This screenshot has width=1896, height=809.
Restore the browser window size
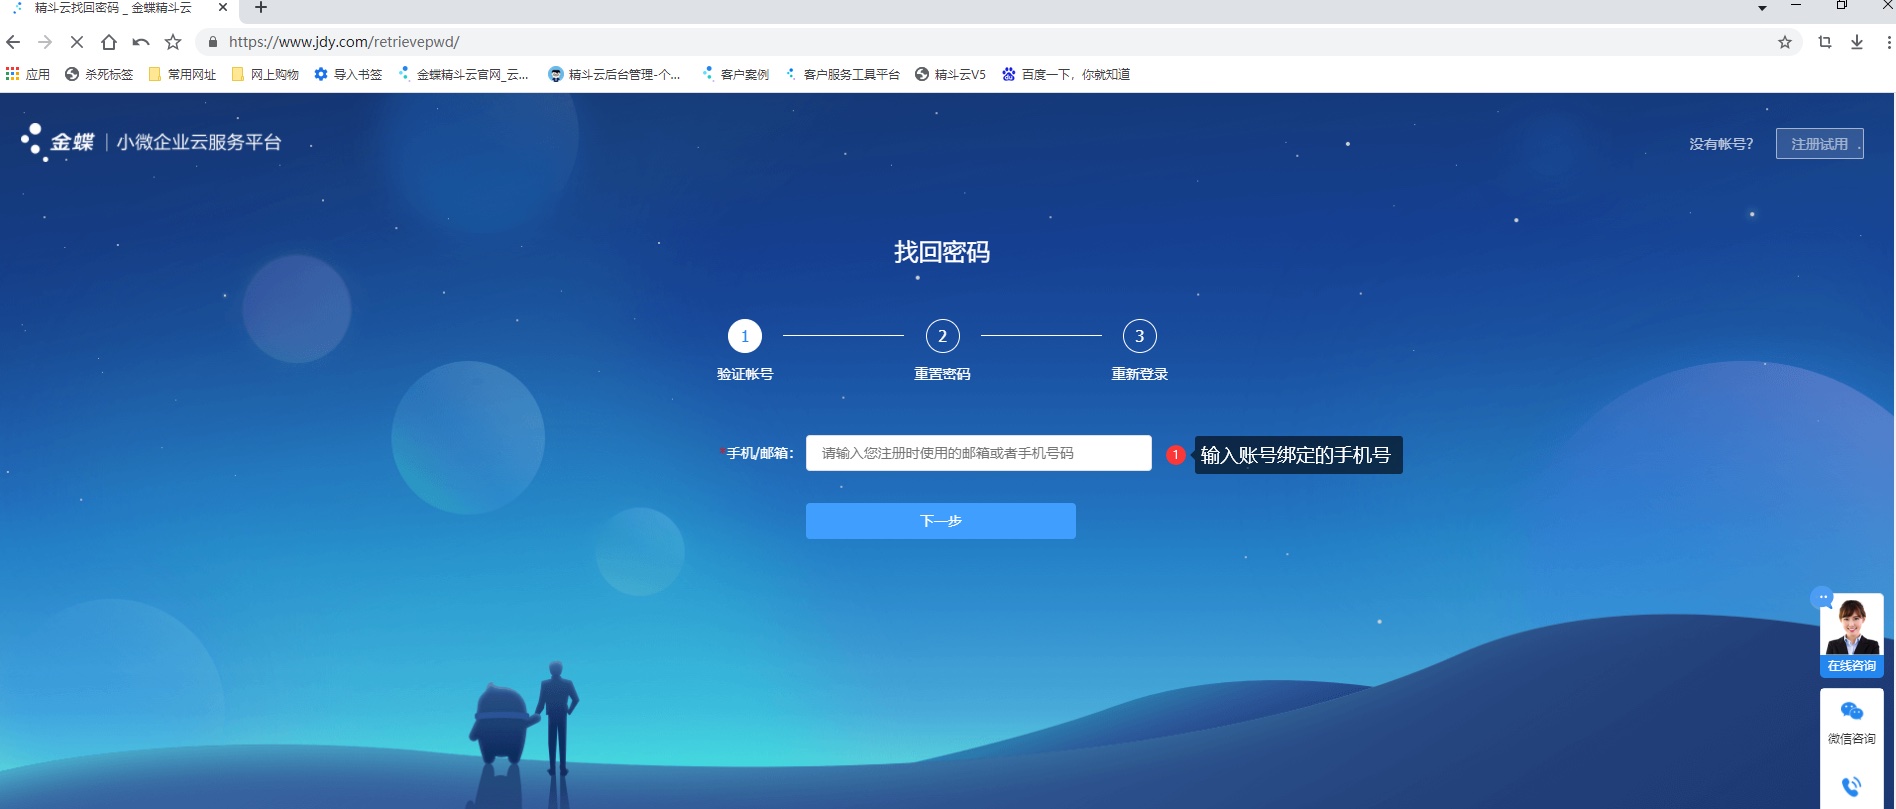click(1842, 6)
